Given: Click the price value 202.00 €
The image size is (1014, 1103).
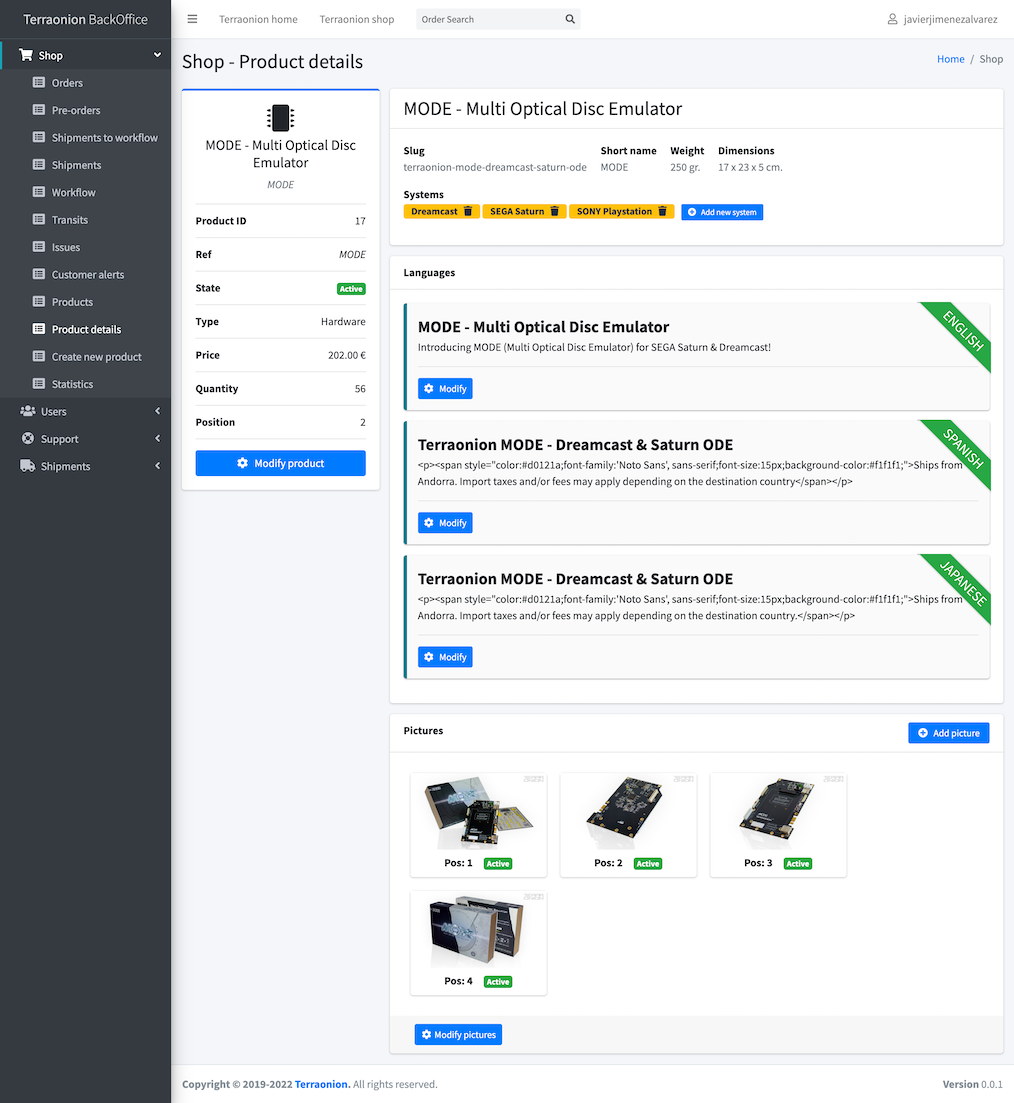Looking at the screenshot, I should pos(347,355).
